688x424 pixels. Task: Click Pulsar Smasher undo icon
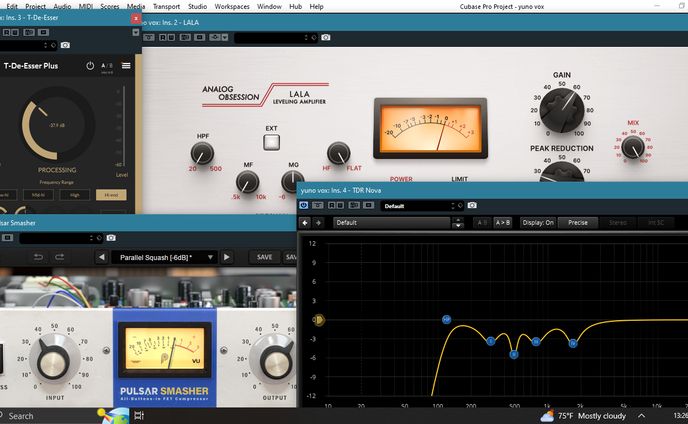tap(39, 257)
